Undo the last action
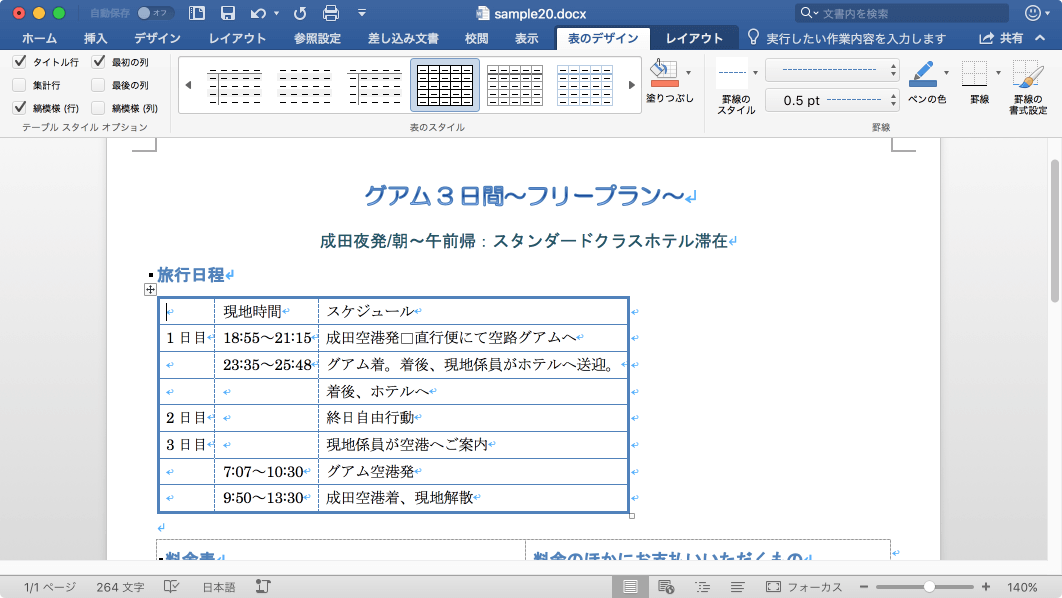 click(258, 13)
